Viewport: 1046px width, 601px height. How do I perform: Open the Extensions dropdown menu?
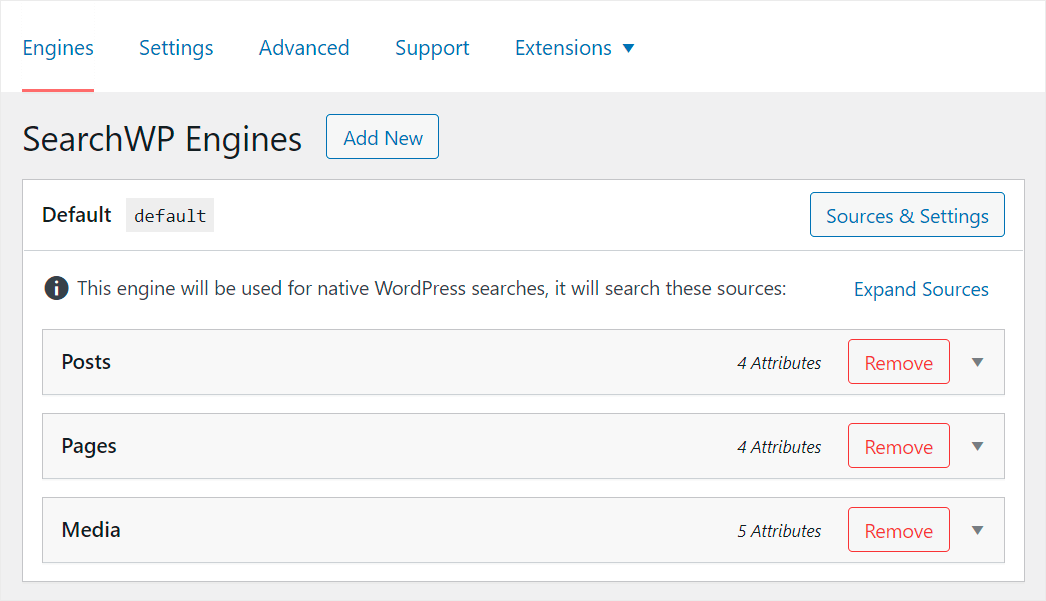point(575,47)
